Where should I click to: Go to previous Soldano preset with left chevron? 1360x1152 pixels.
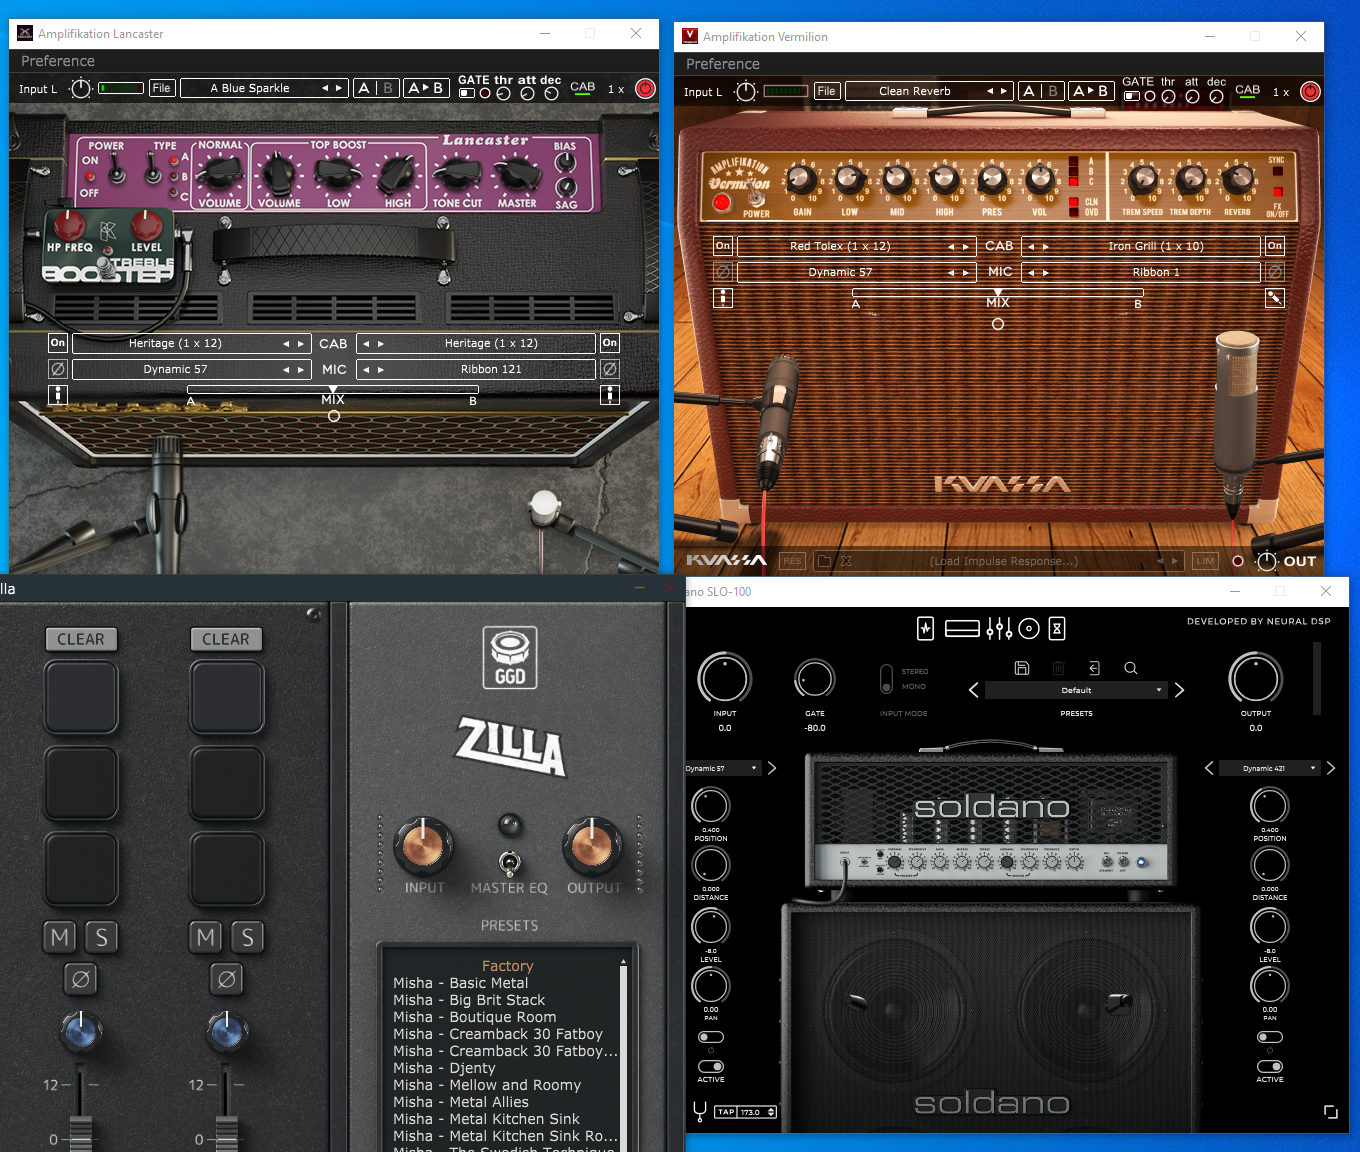coord(973,690)
